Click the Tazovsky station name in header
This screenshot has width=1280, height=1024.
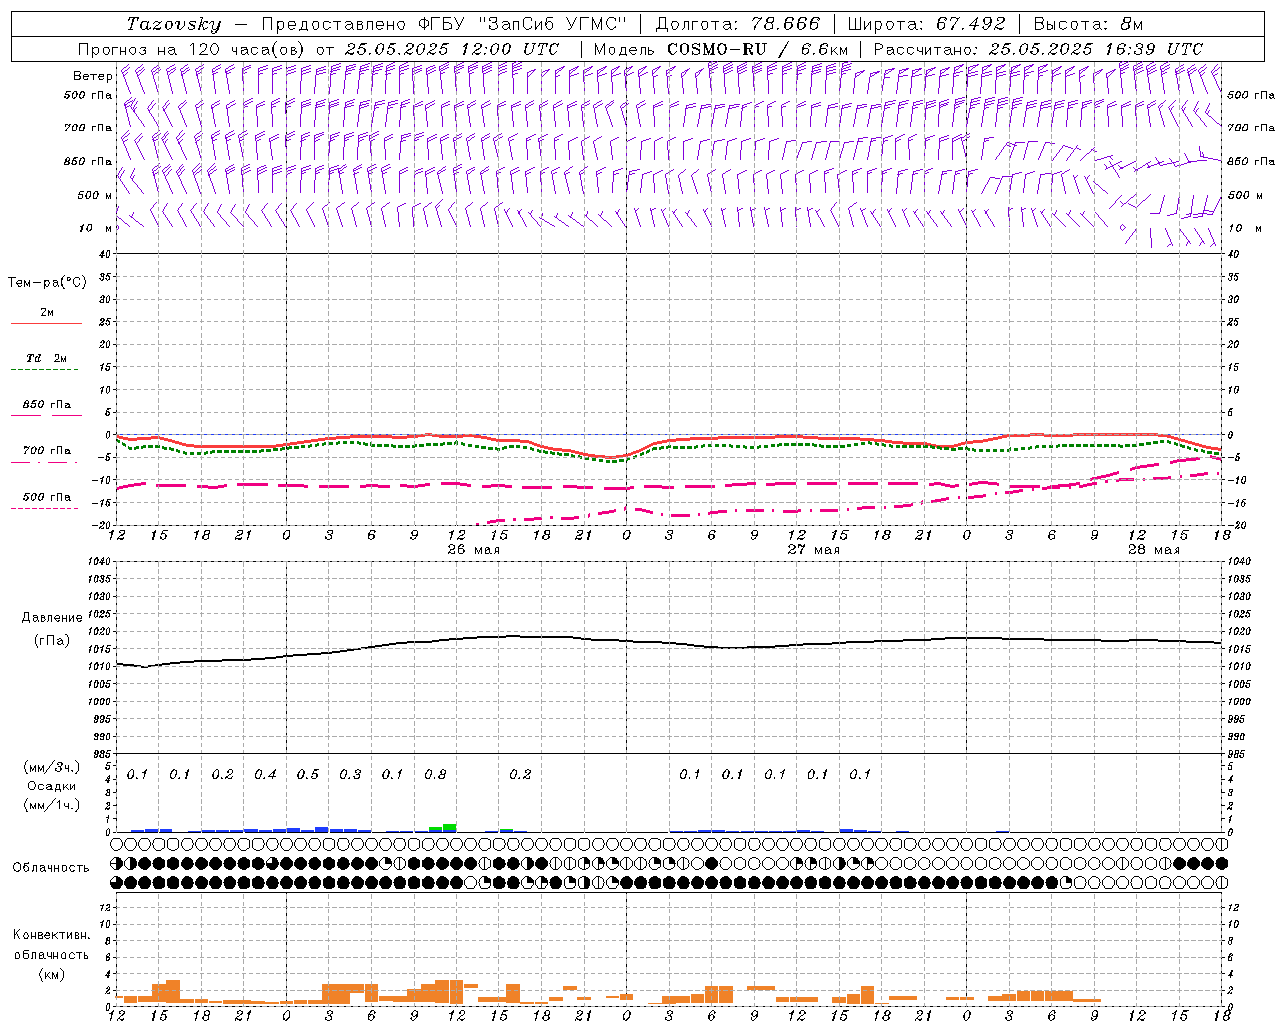click(x=173, y=24)
